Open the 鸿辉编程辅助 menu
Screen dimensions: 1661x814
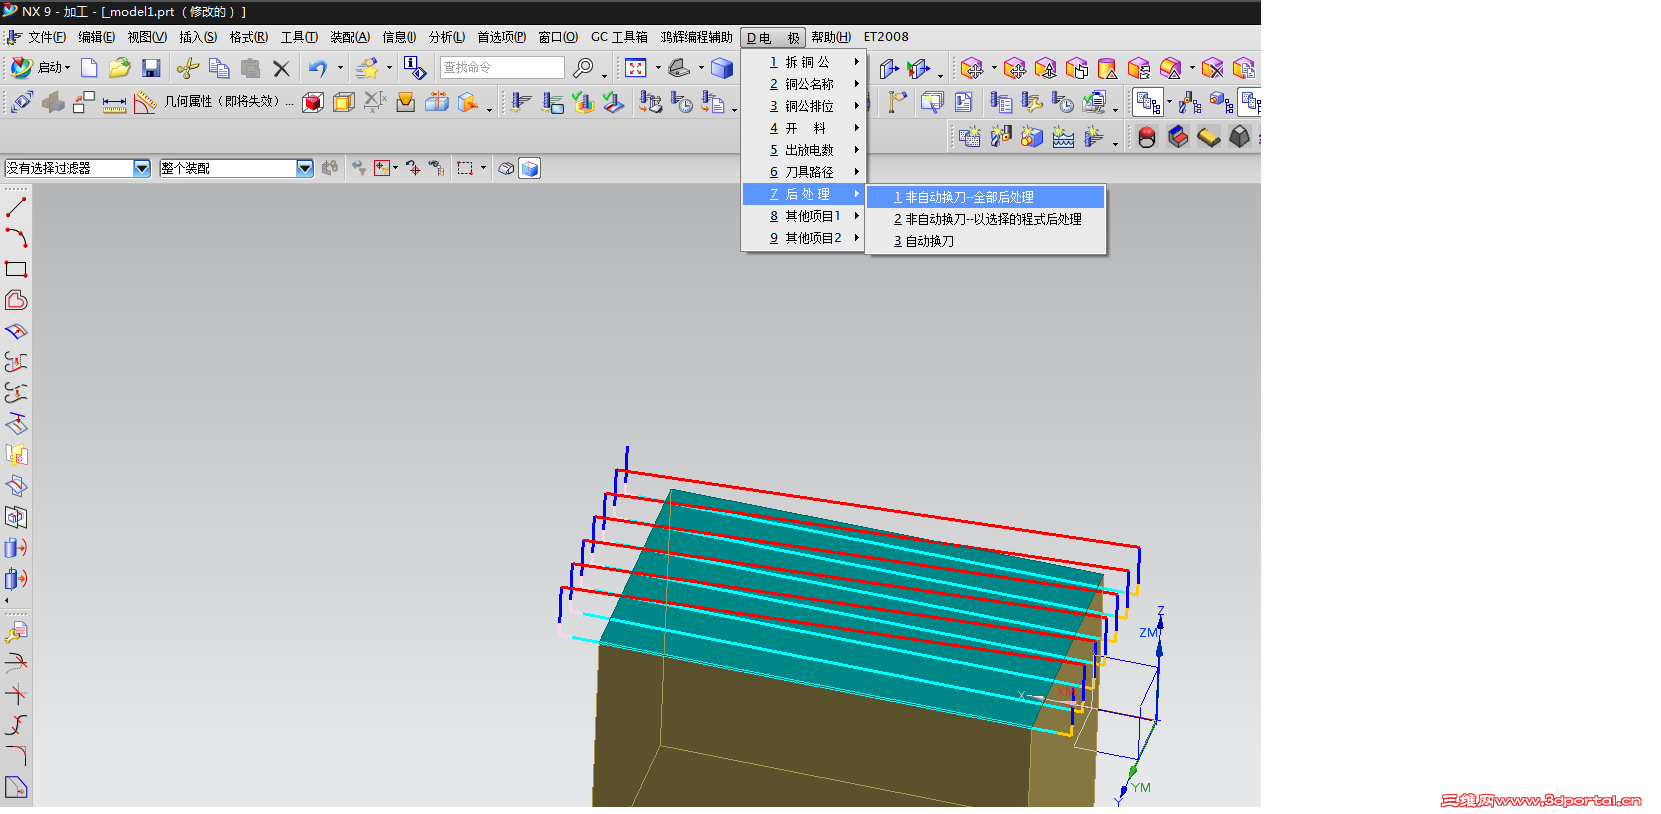696,37
